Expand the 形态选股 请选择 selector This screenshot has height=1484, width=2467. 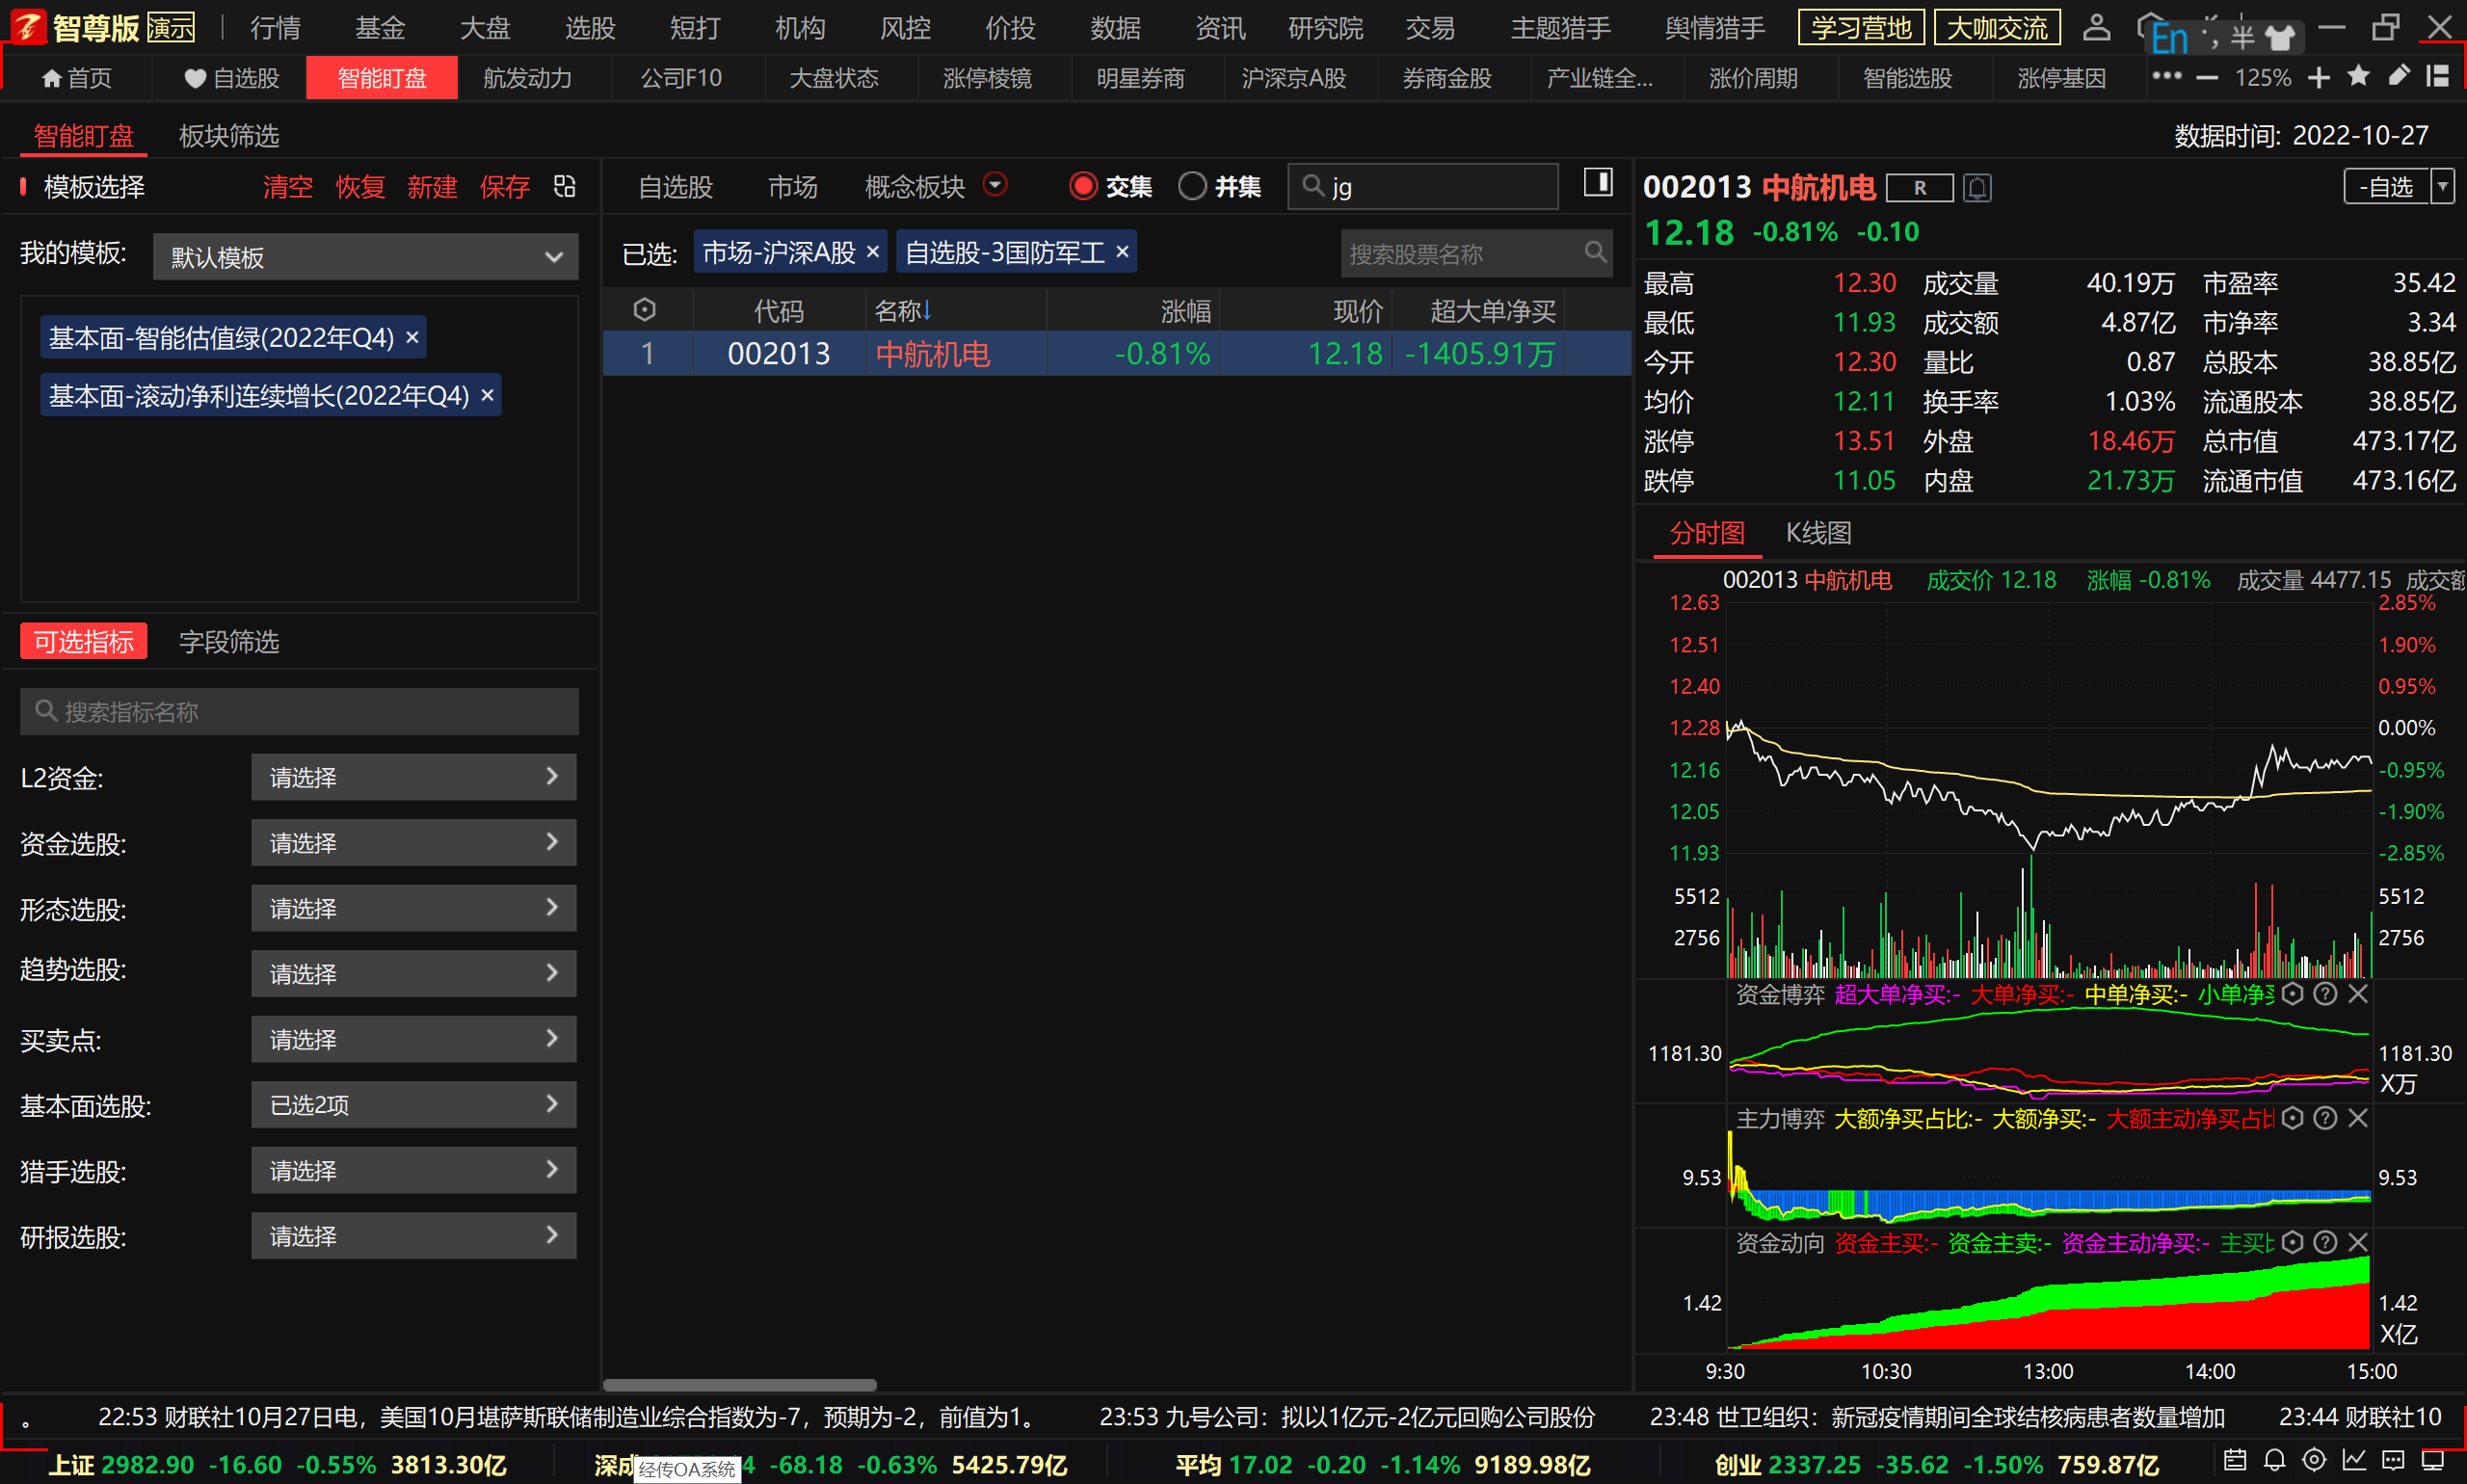414,908
